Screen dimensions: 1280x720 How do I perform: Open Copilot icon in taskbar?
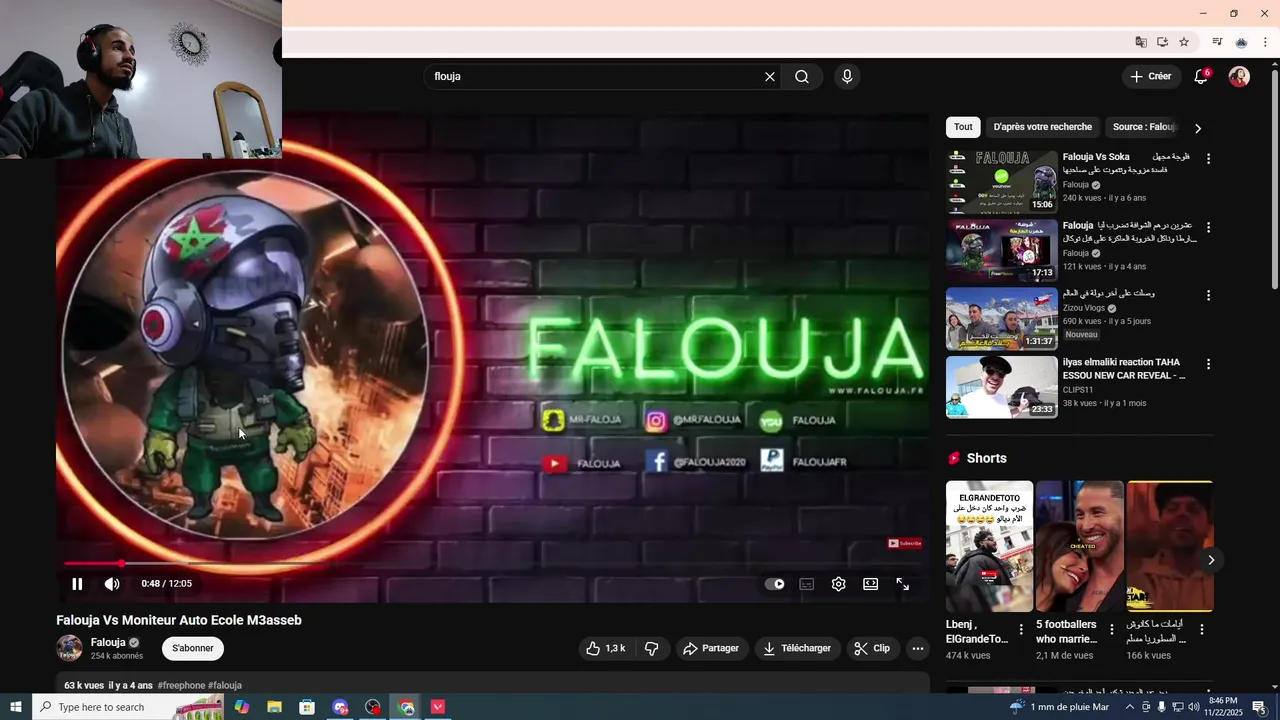242,707
